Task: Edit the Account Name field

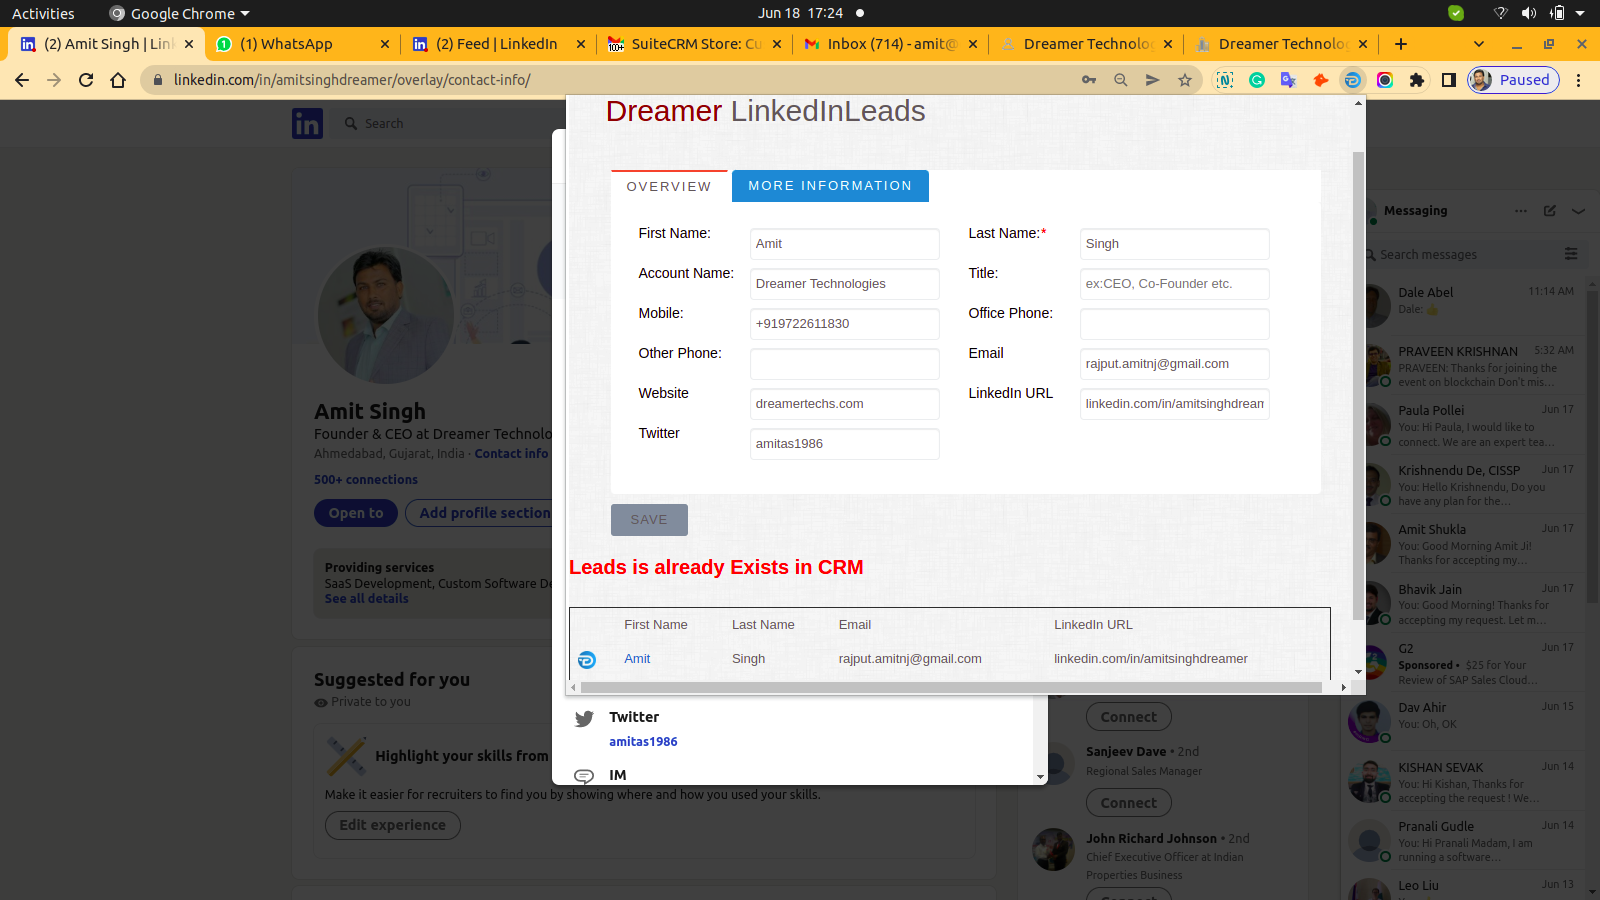Action: 845,284
